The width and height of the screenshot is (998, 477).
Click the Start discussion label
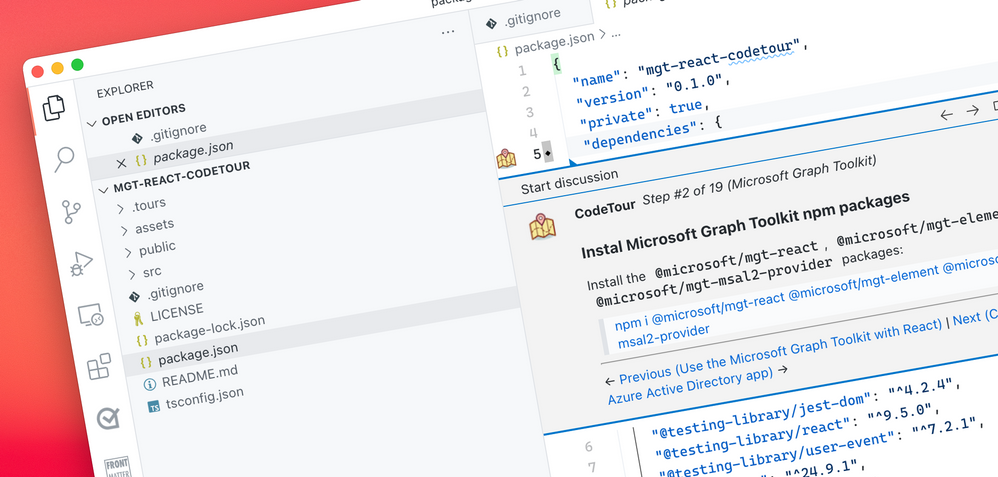569,182
